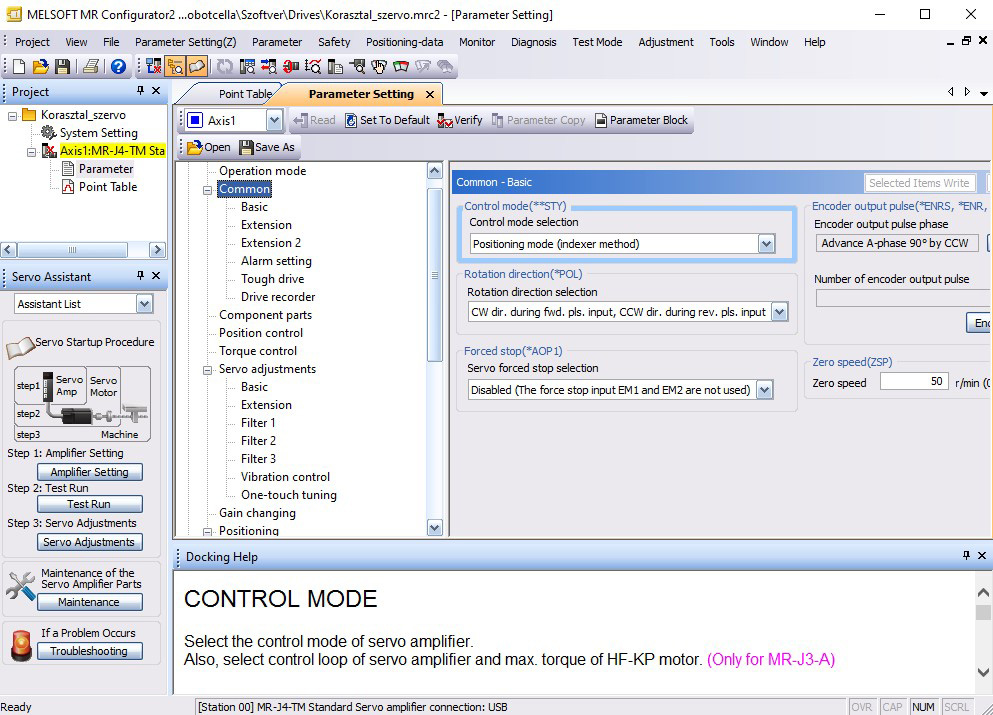Open the Control mode selection dropdown
This screenshot has height=715, width=993.
tap(766, 244)
